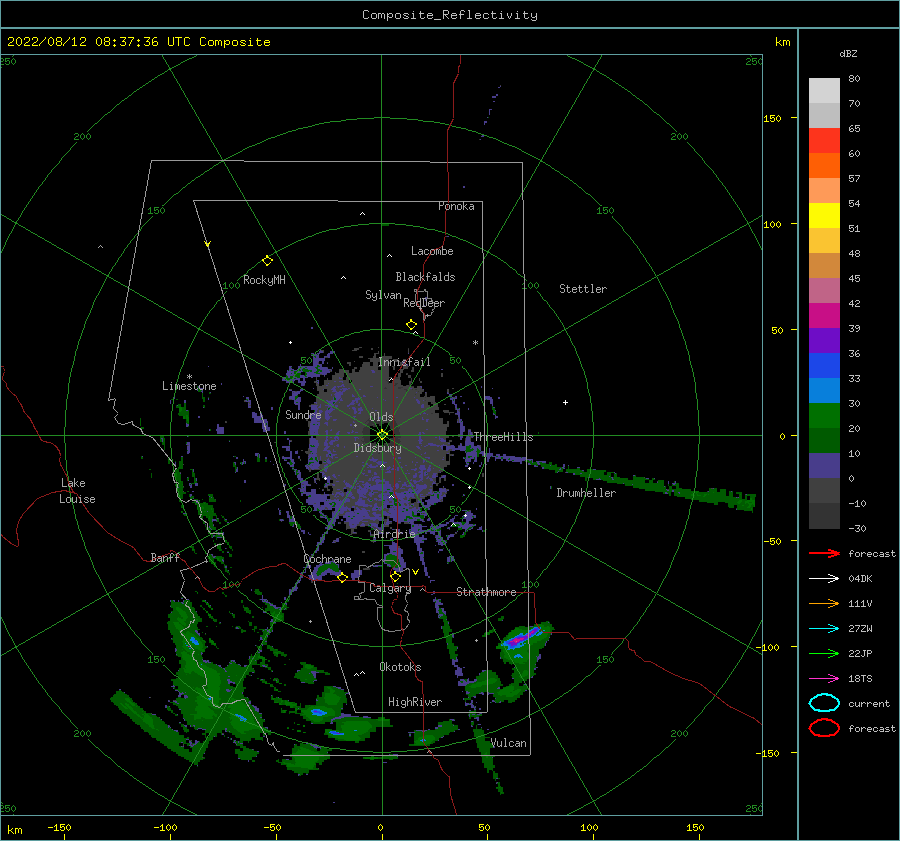Click the dBZ legend heading
Screen dimensions: 900x841
click(x=848, y=54)
